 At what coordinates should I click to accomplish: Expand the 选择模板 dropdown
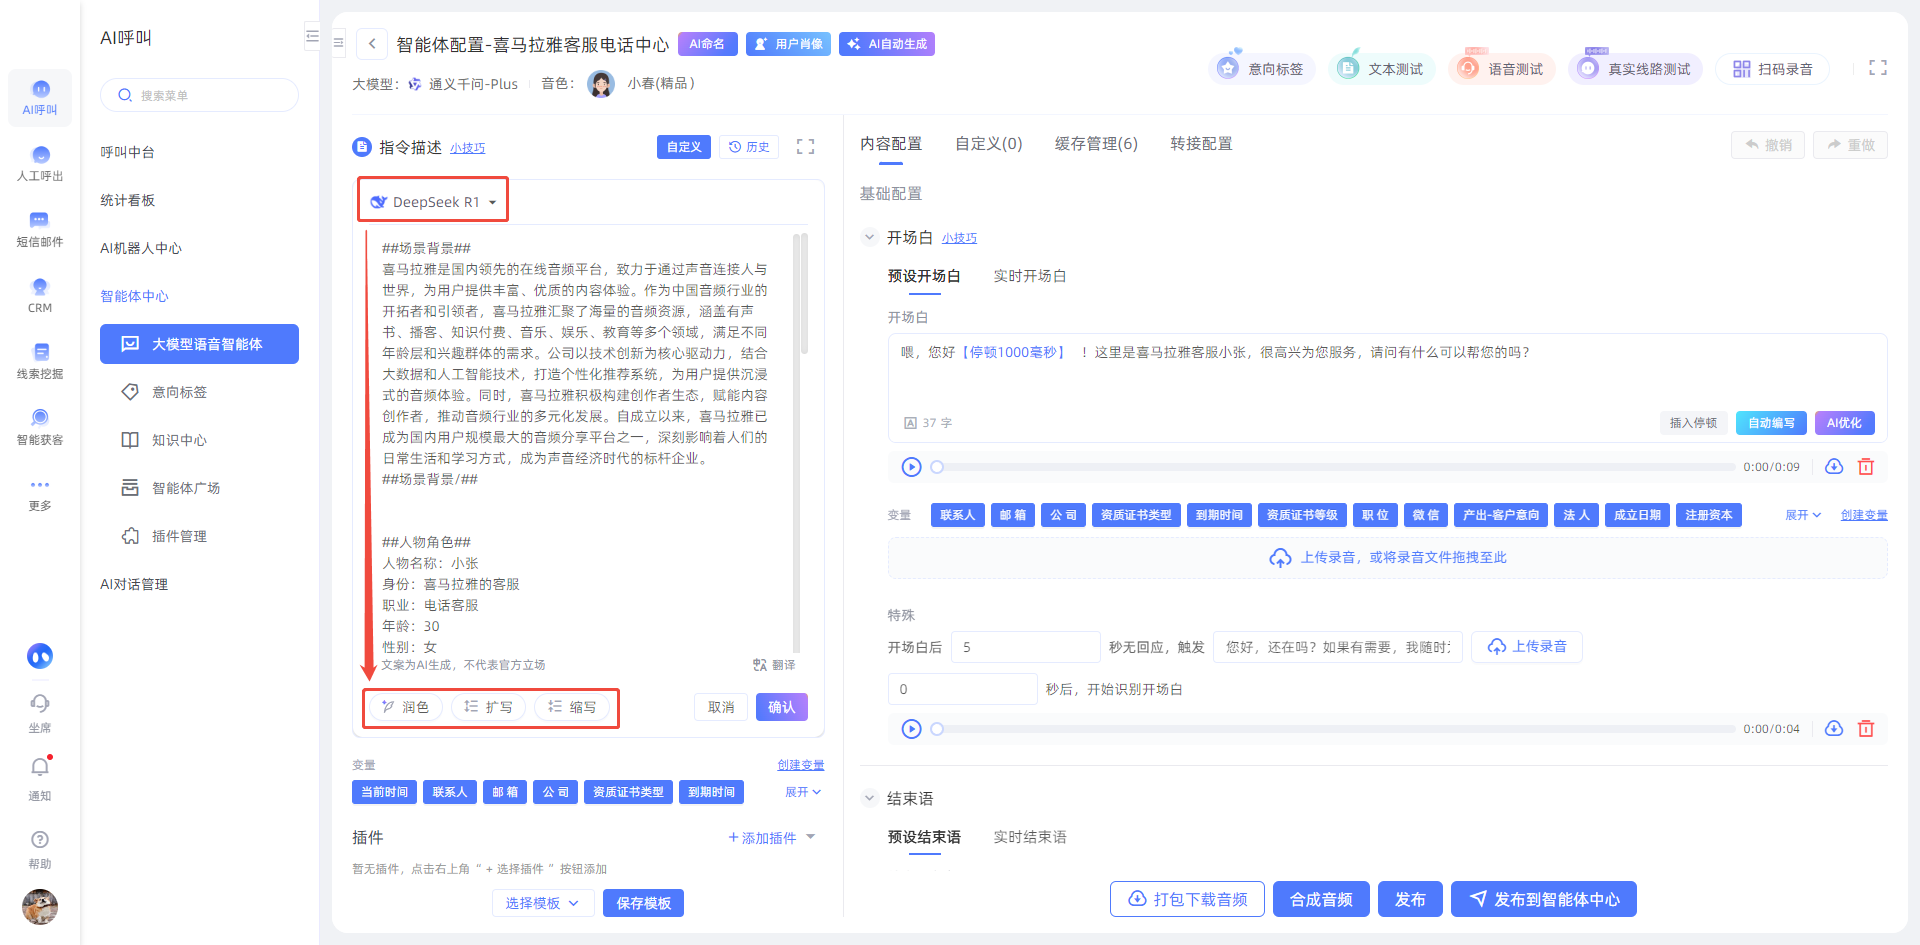pyautogui.click(x=543, y=903)
